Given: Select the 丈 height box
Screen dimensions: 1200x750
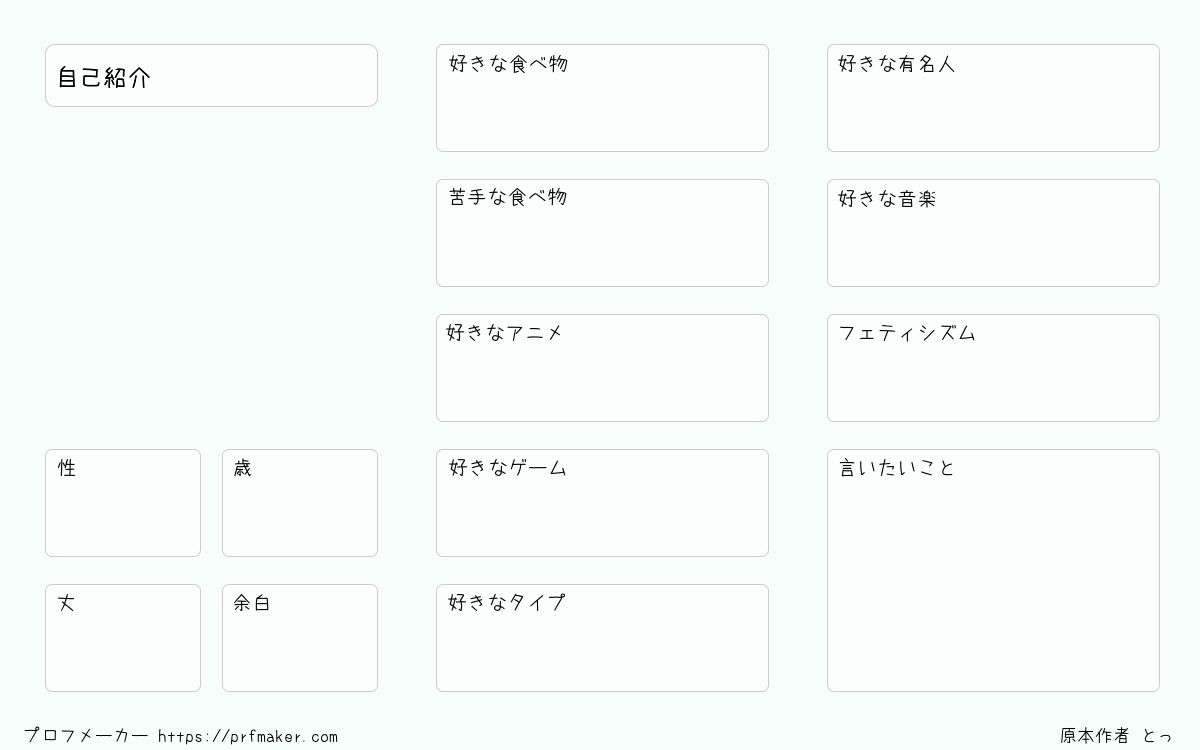Looking at the screenshot, I should 123,638.
